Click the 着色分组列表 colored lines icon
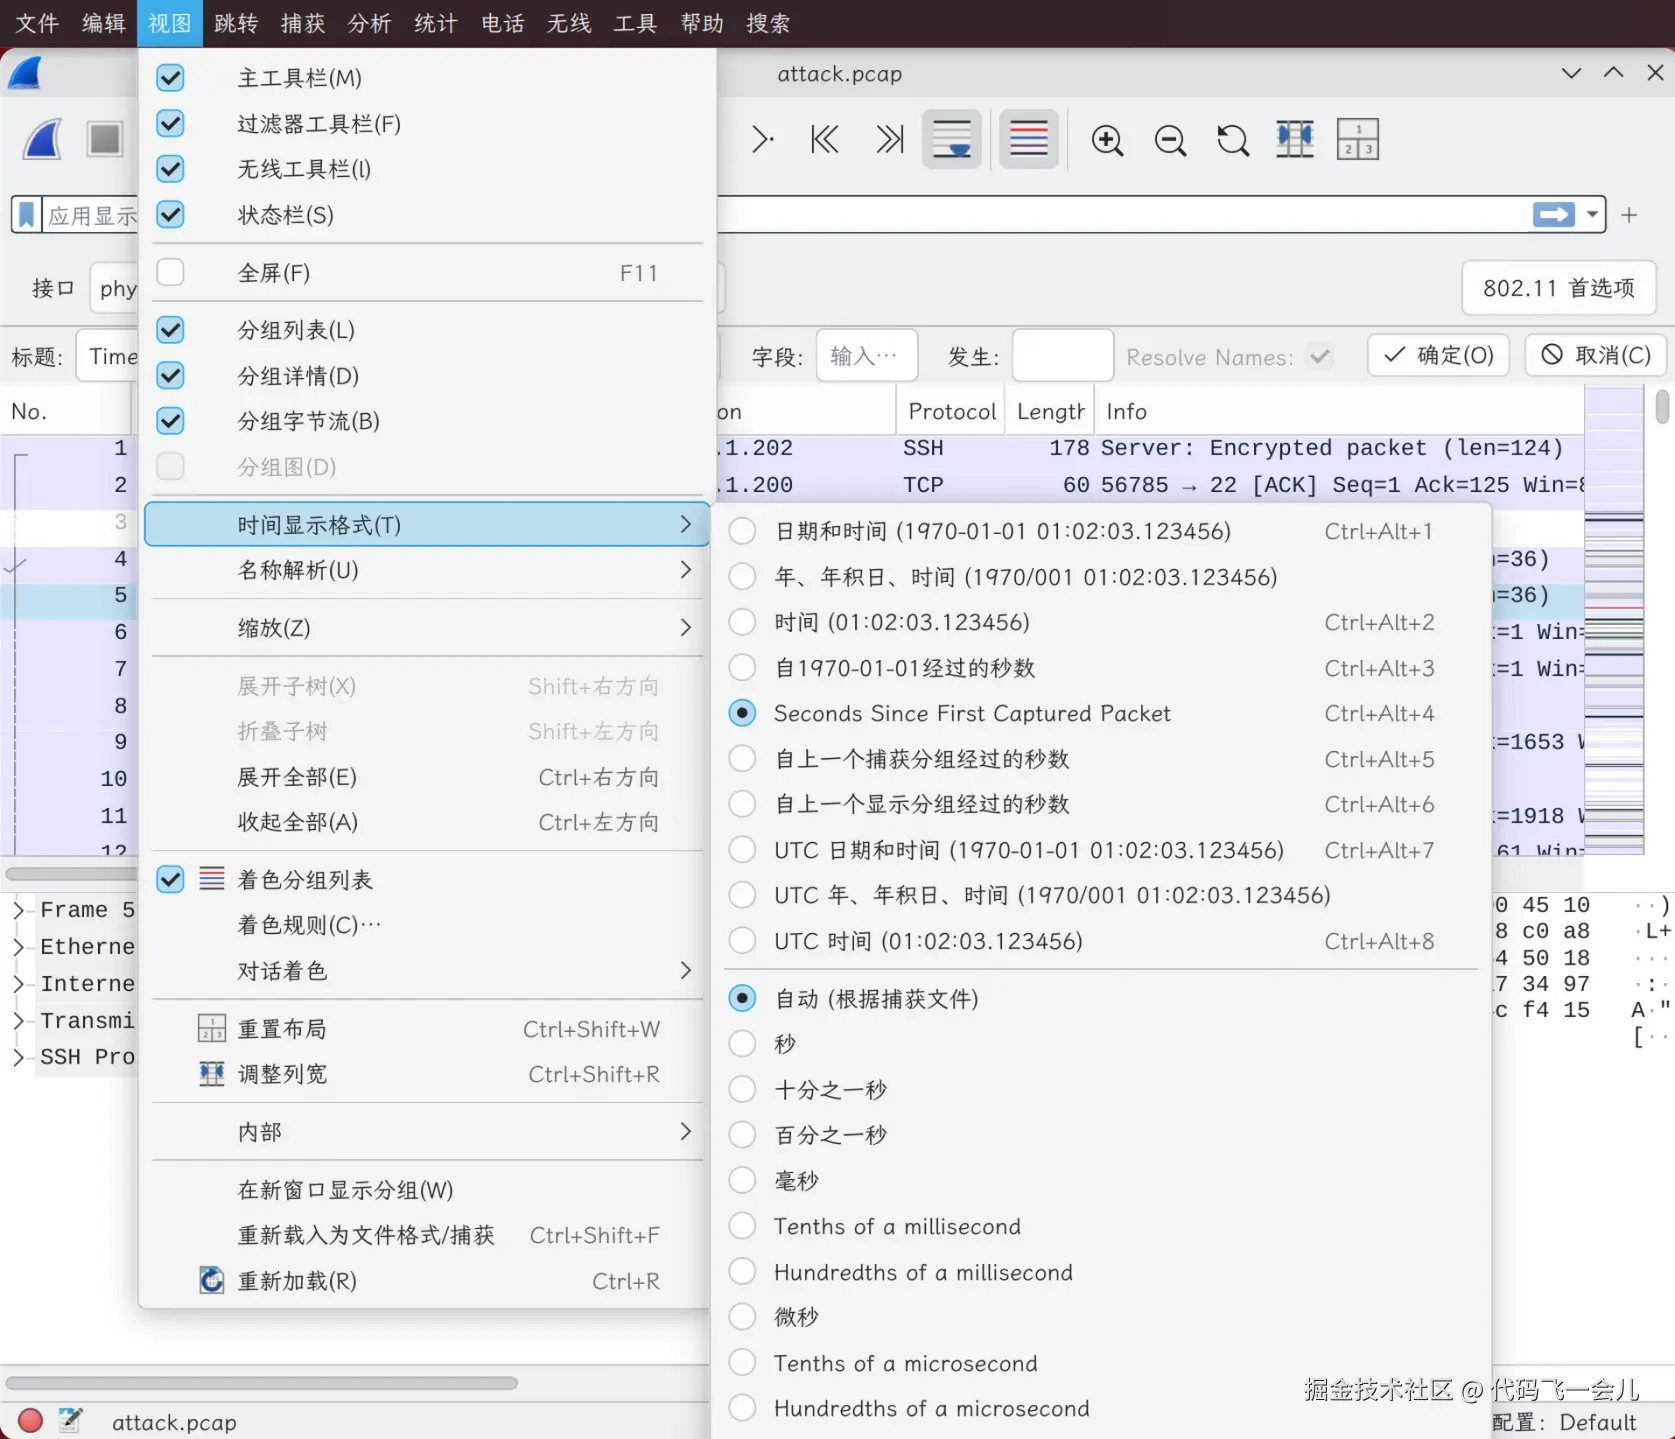Image resolution: width=1675 pixels, height=1439 pixels. click(x=212, y=879)
